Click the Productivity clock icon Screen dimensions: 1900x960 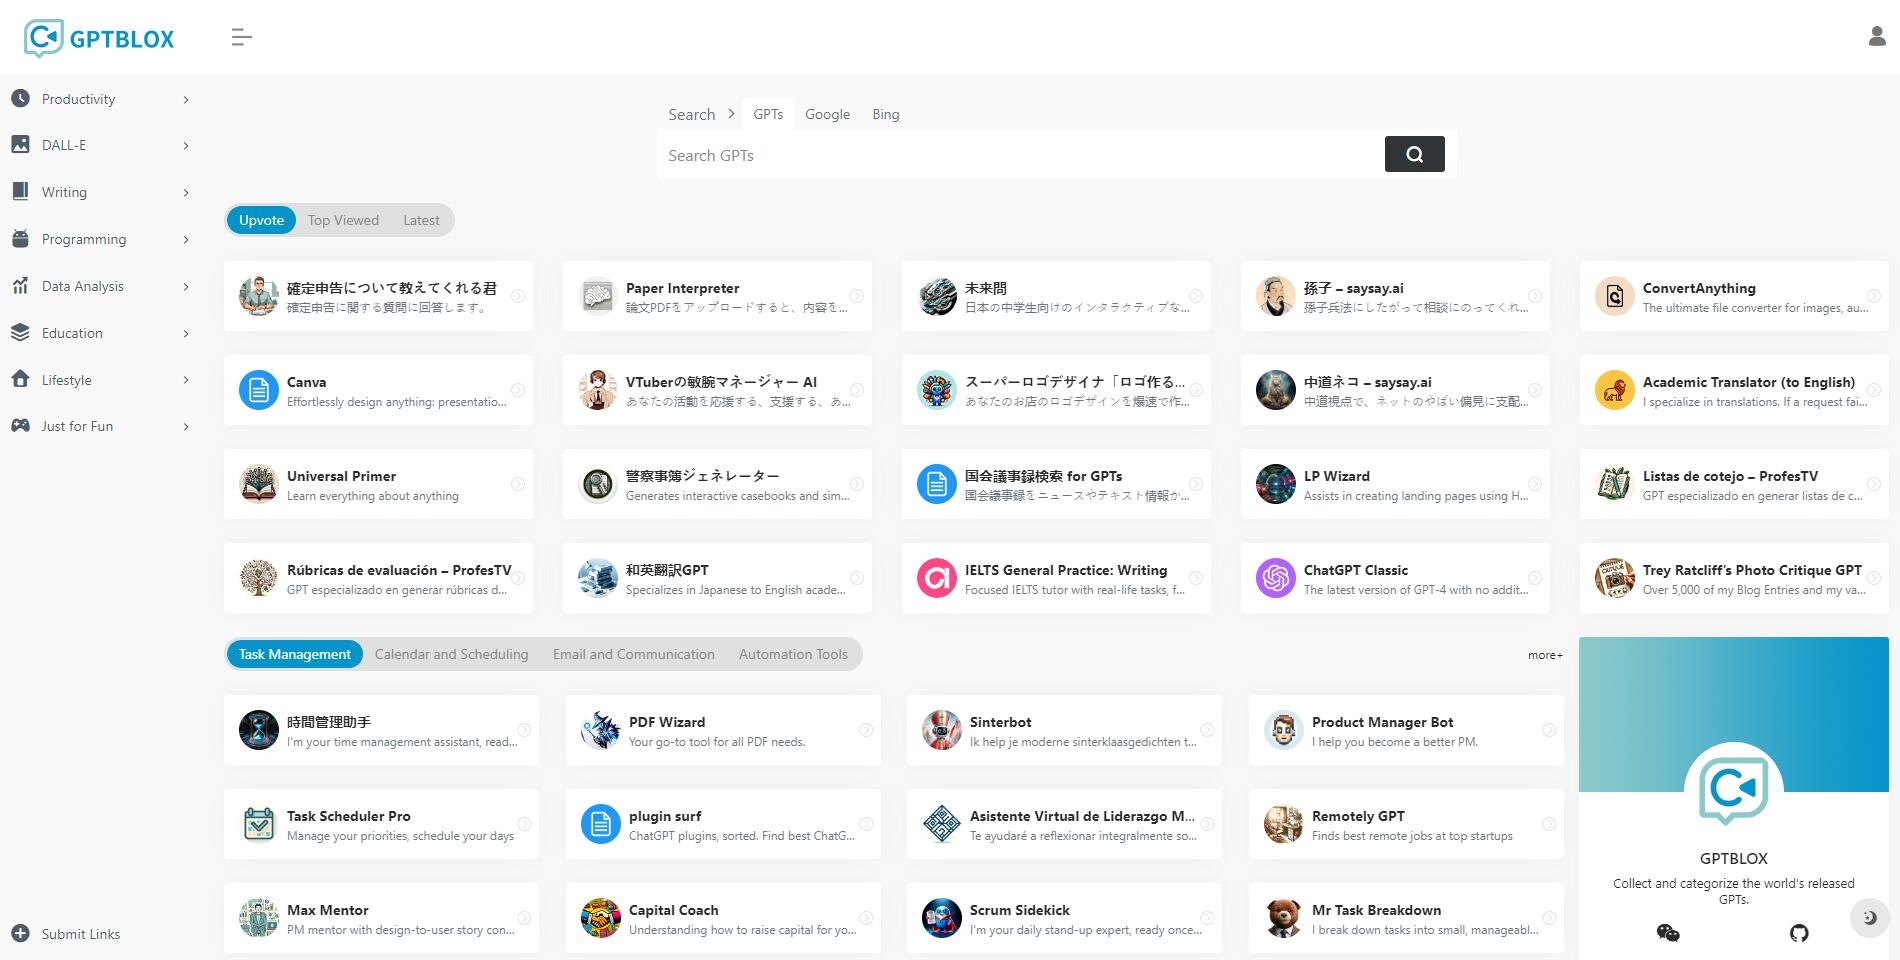[x=20, y=98]
